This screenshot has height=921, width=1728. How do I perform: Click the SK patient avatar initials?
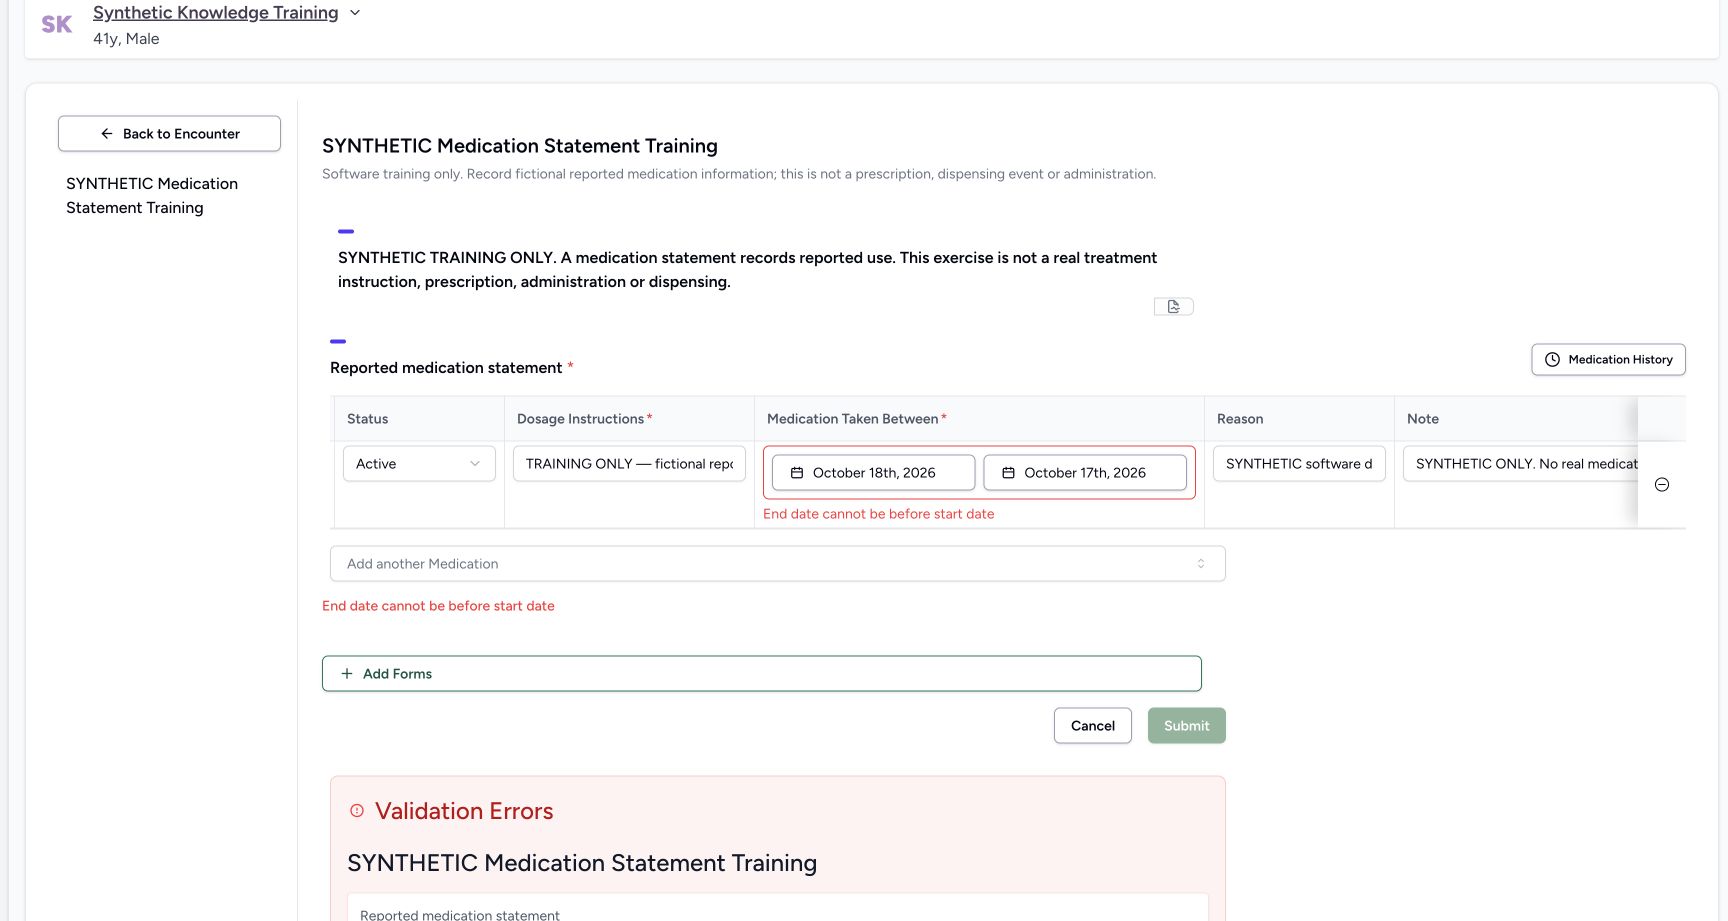pos(56,25)
